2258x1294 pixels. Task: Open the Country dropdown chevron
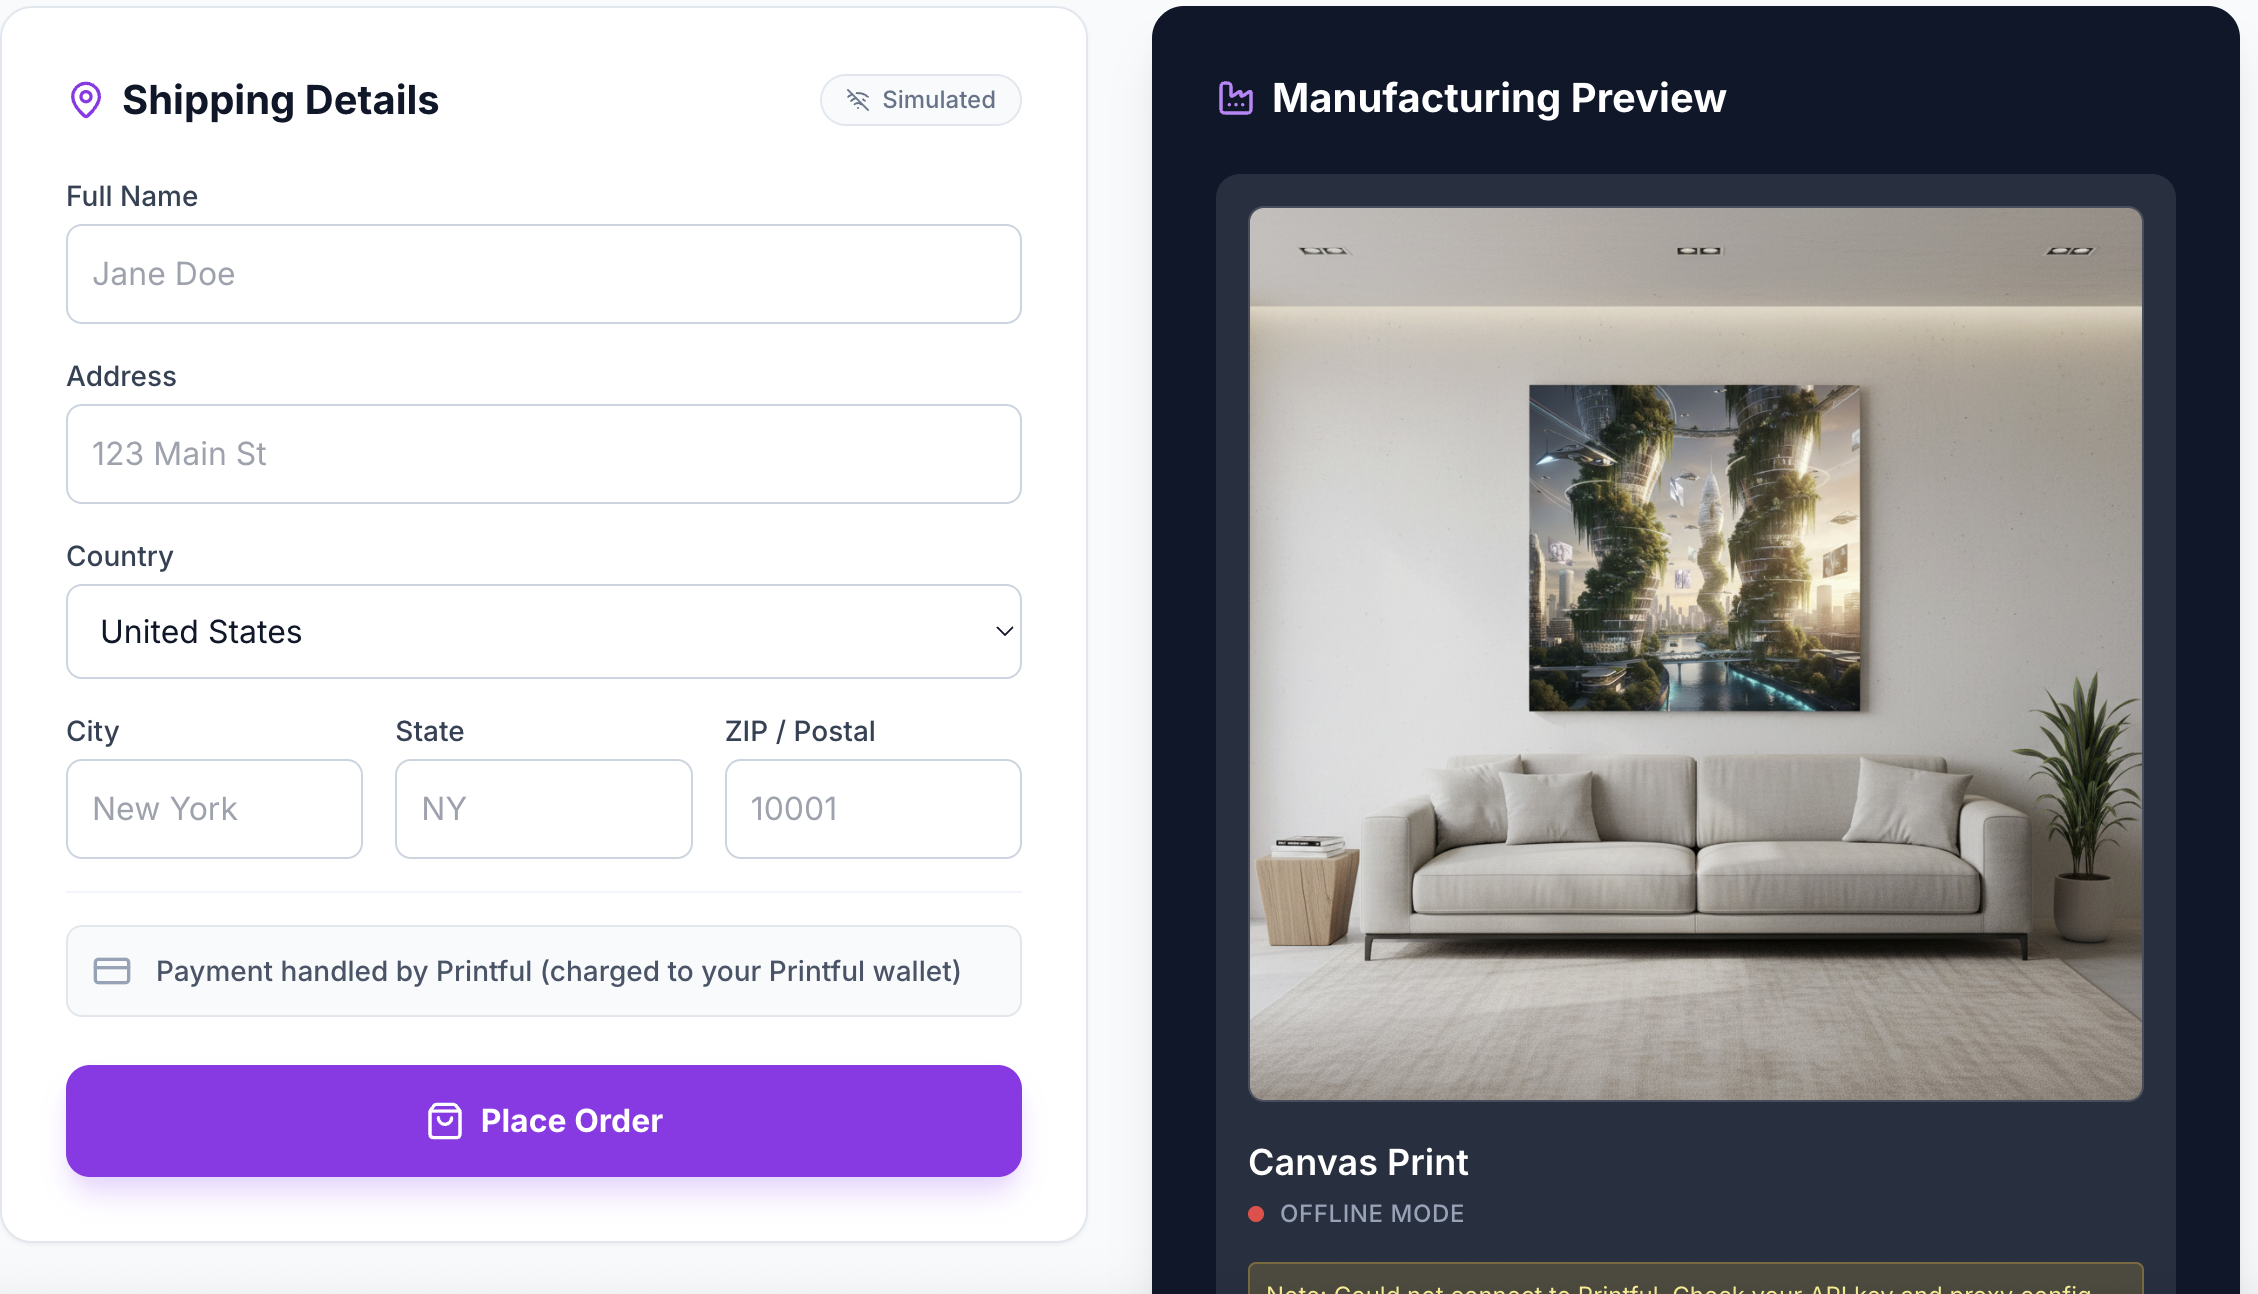click(1004, 631)
